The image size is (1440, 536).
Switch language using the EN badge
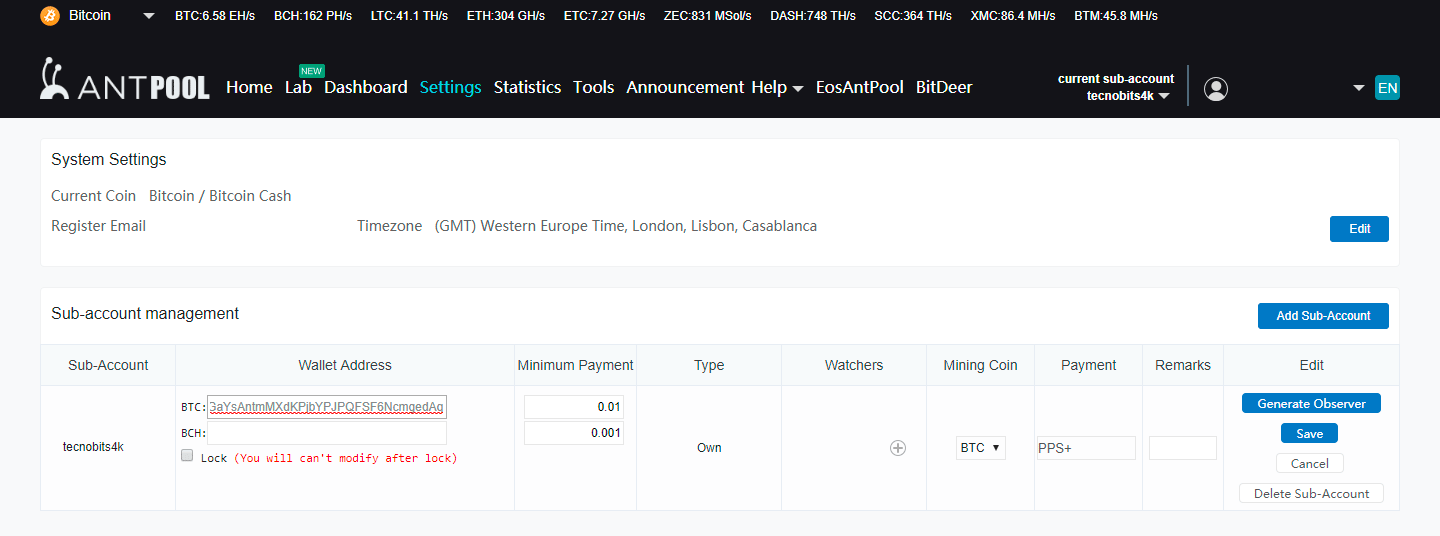pos(1387,88)
